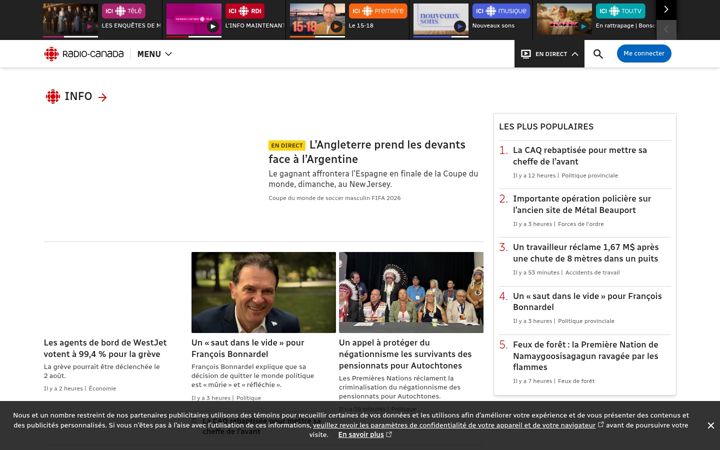This screenshot has height=450, width=720.
Task: Open the MENU dropdown
Action: tap(155, 54)
